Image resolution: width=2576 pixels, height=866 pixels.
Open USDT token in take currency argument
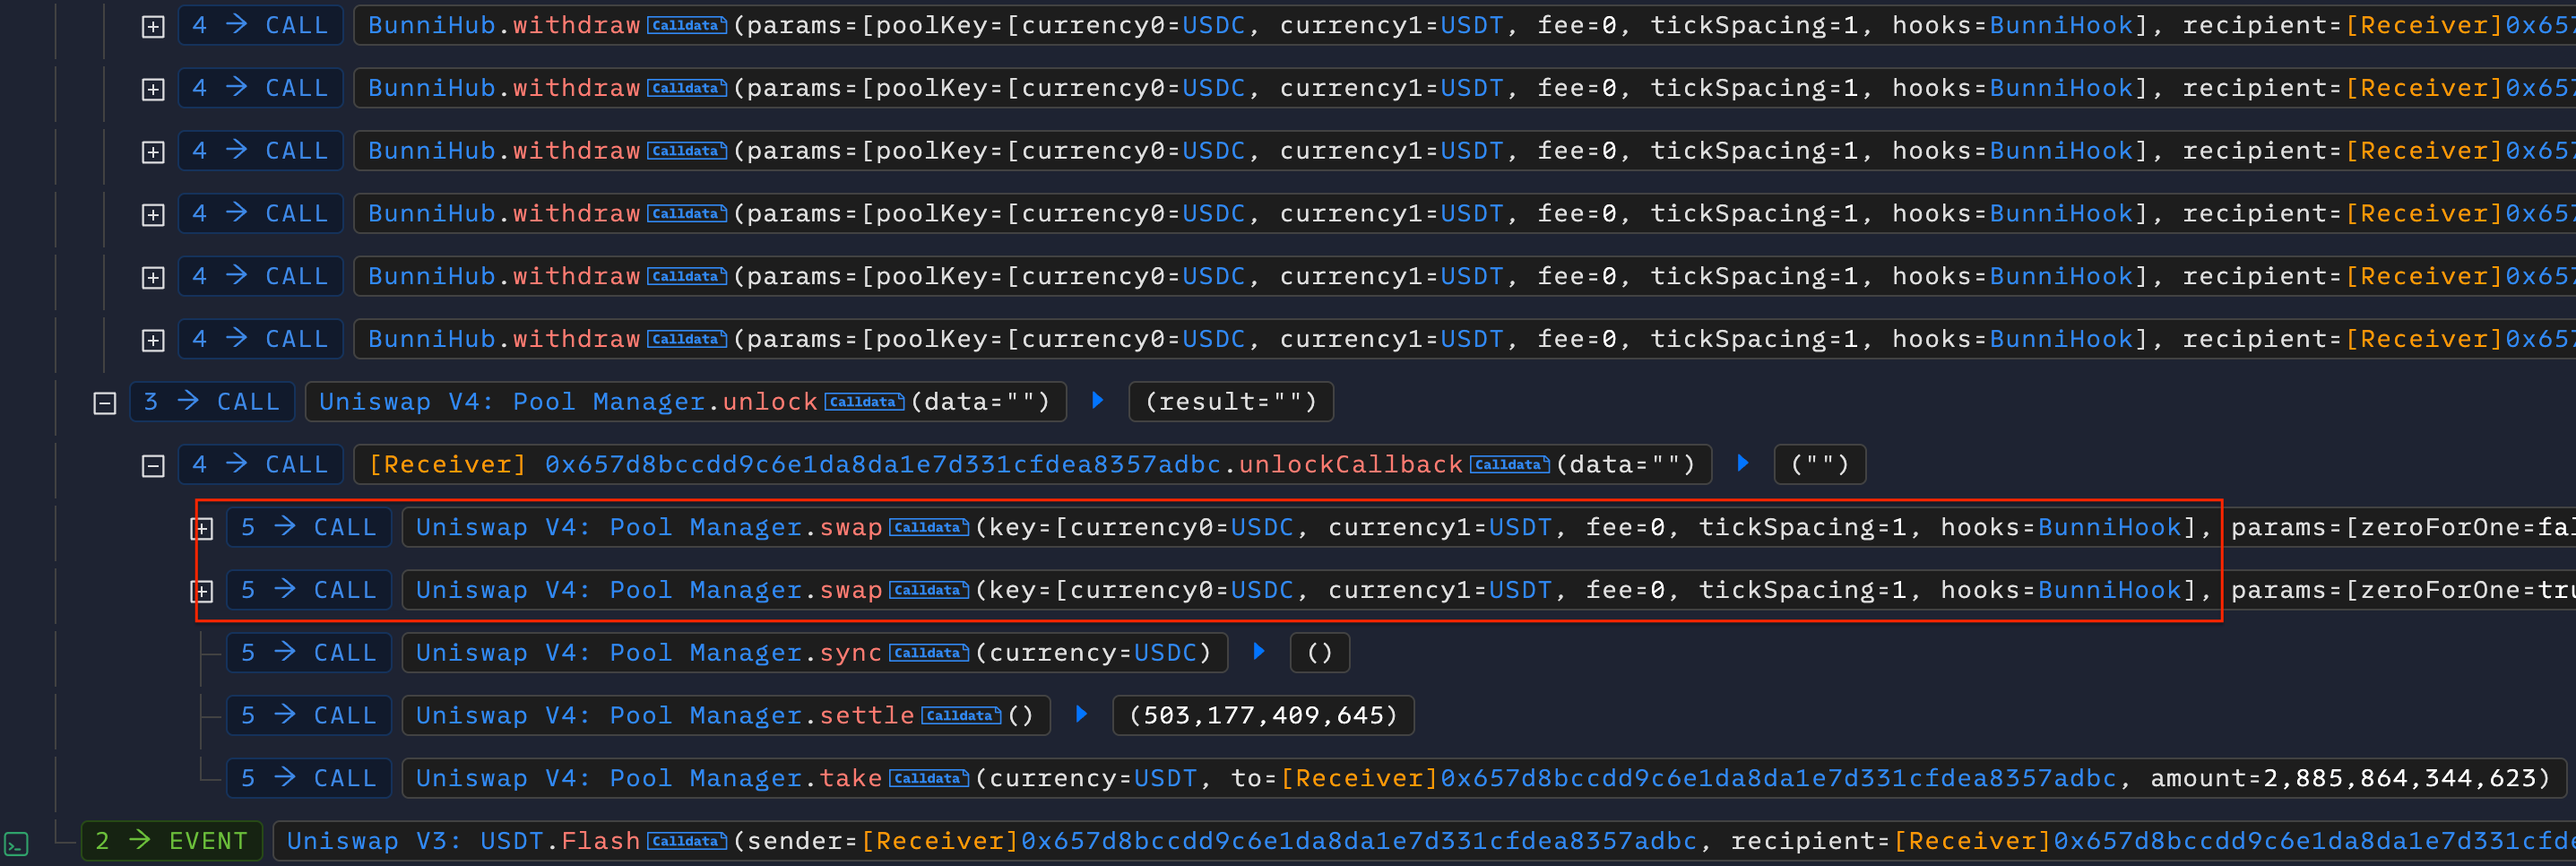pyautogui.click(x=1165, y=778)
